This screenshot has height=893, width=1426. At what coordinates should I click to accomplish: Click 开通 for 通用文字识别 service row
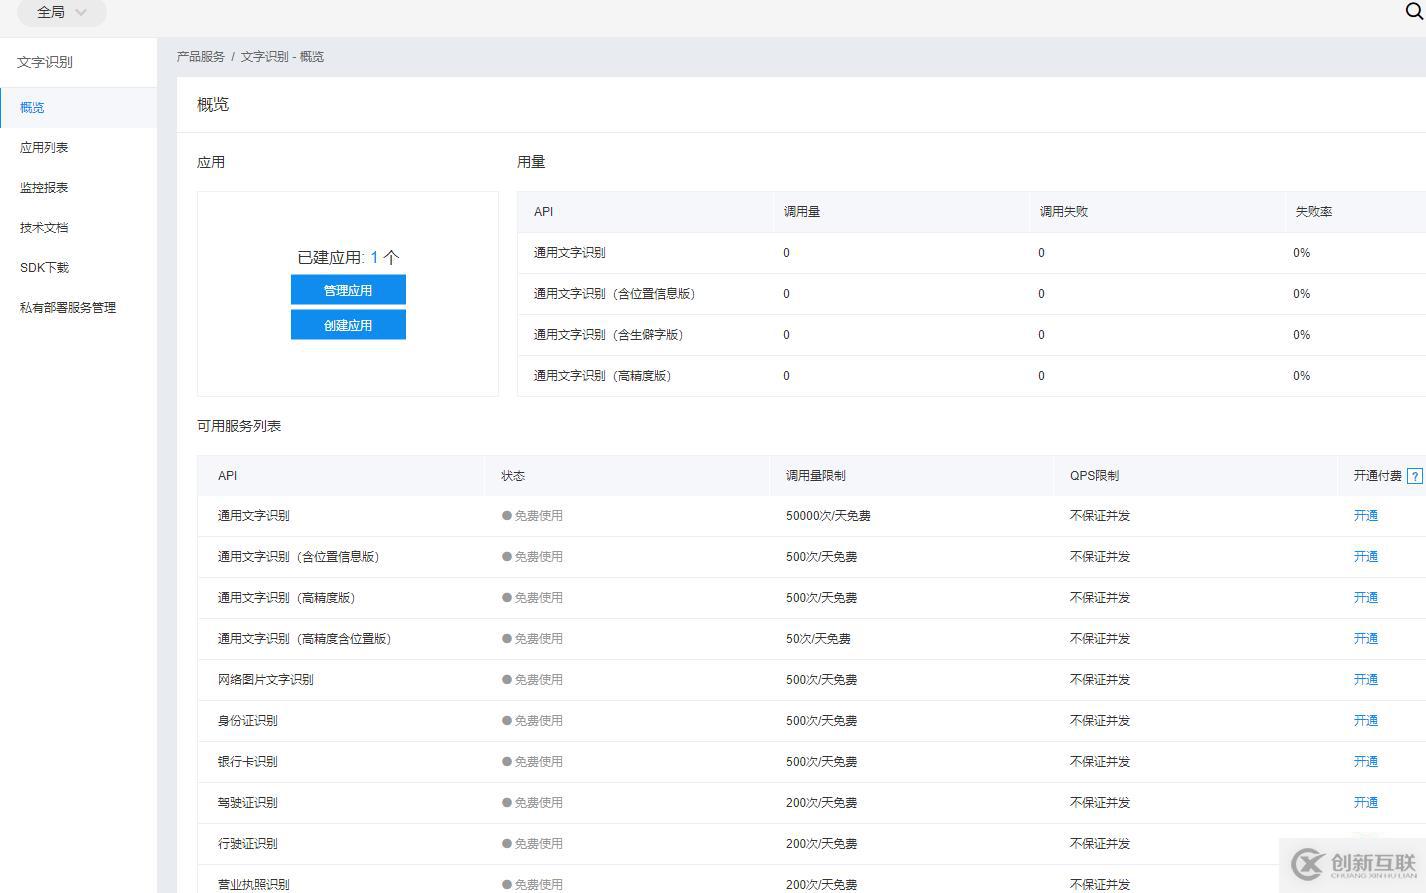(x=1365, y=516)
